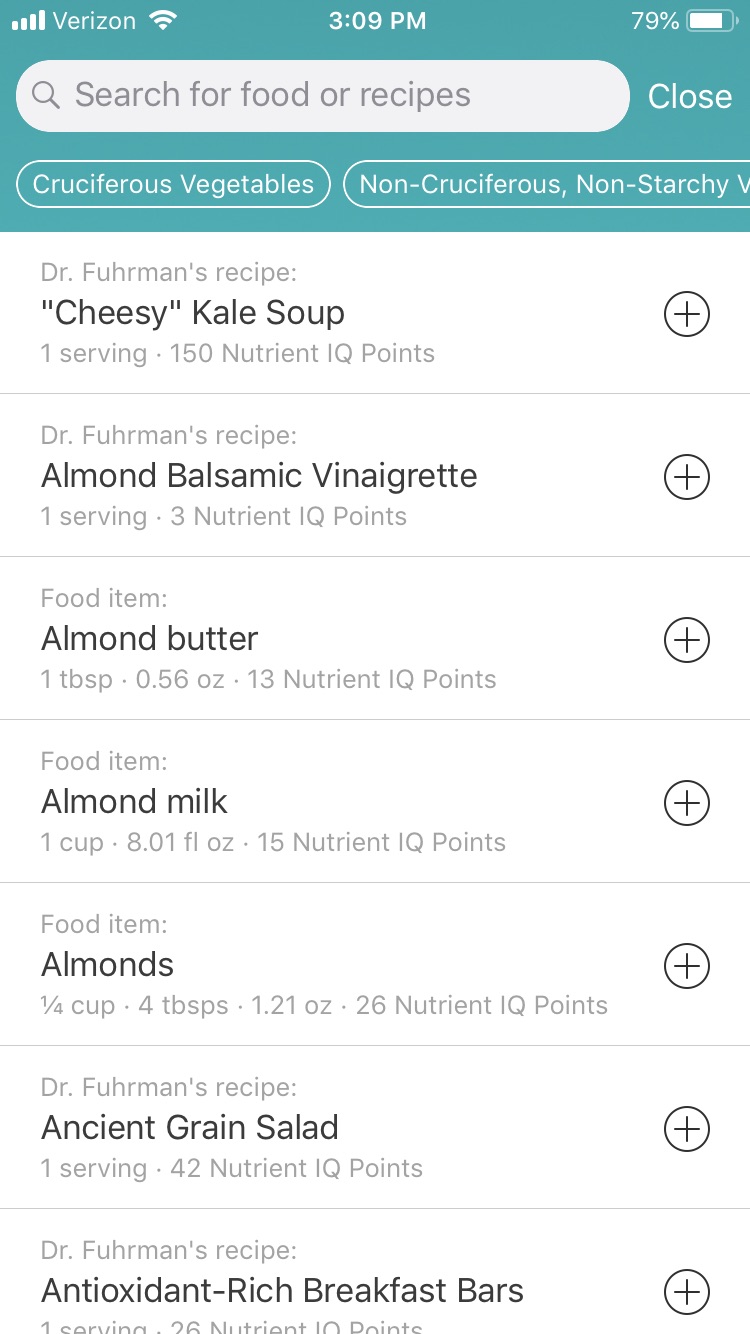Open the Almond Balsamic Vinaigrette recipe title

point(259,476)
